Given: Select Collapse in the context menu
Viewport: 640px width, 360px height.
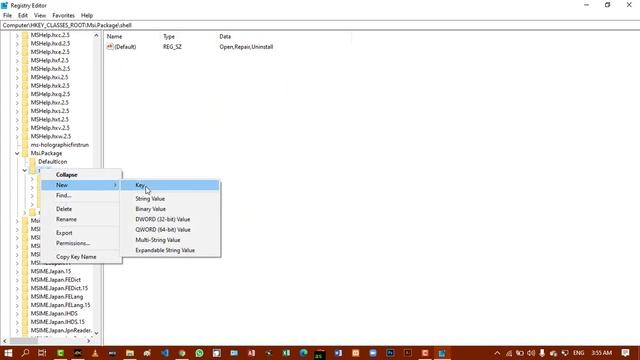Looking at the screenshot, I should (81, 175).
